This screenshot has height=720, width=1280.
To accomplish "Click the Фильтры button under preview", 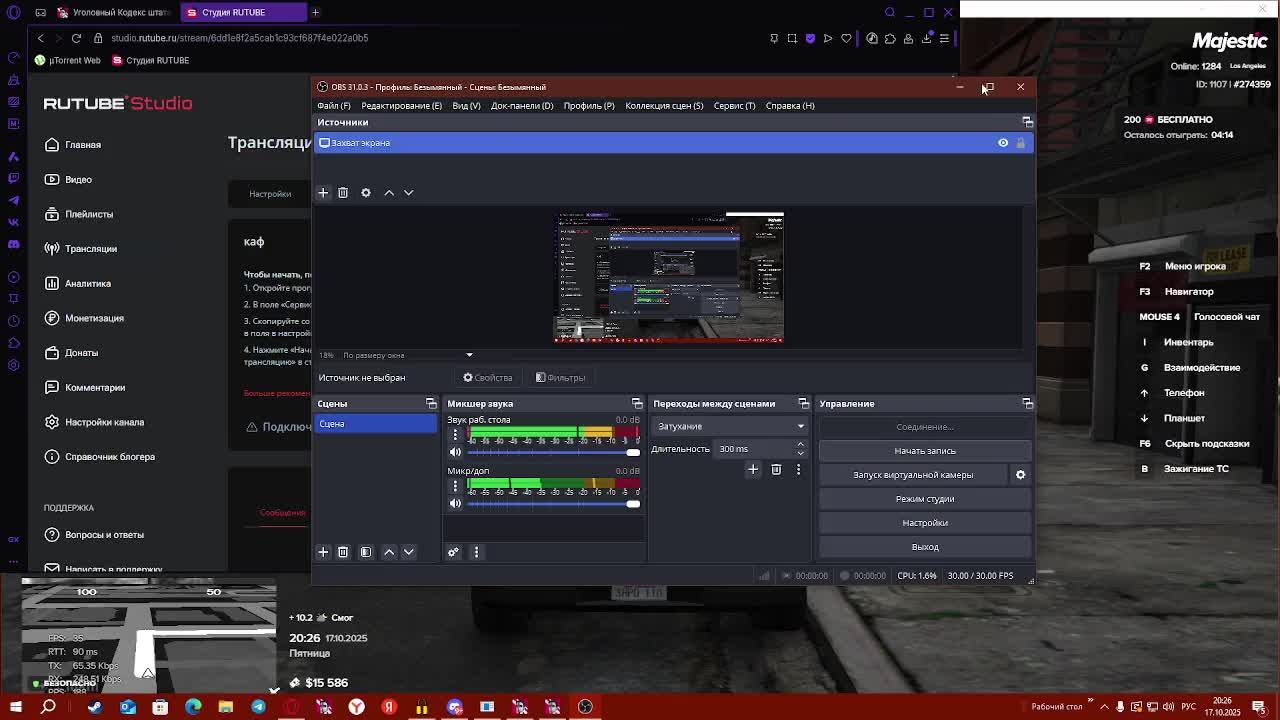I will (561, 378).
